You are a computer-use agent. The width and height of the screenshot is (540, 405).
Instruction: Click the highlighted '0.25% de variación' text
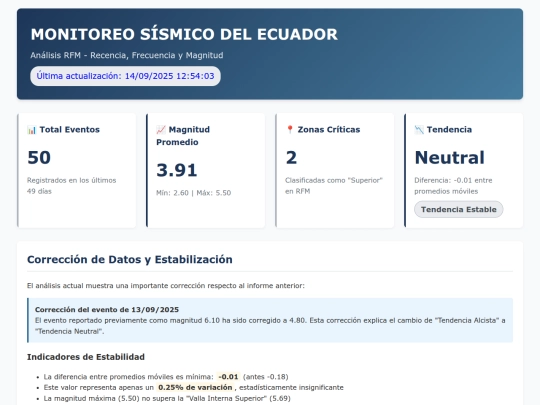point(195,387)
